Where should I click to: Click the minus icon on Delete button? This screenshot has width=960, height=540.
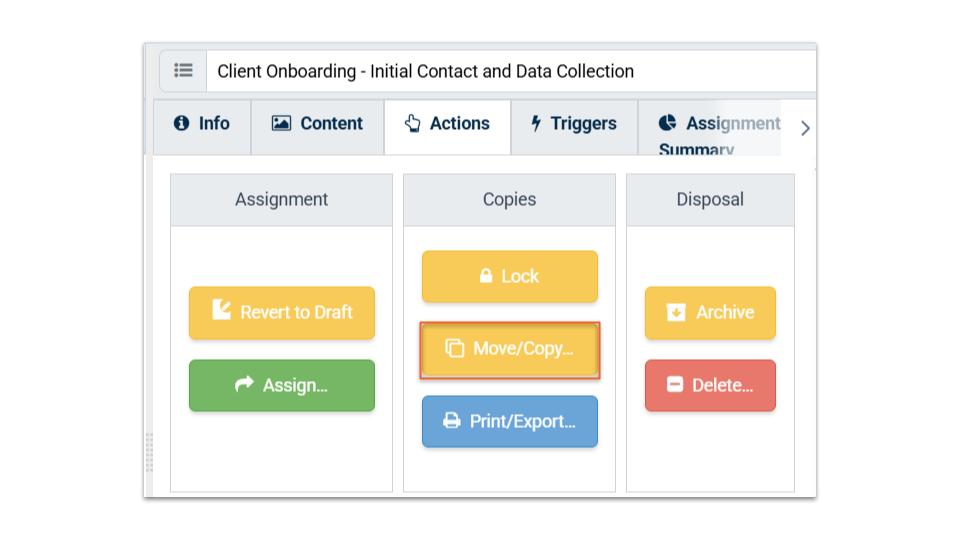[x=674, y=385]
